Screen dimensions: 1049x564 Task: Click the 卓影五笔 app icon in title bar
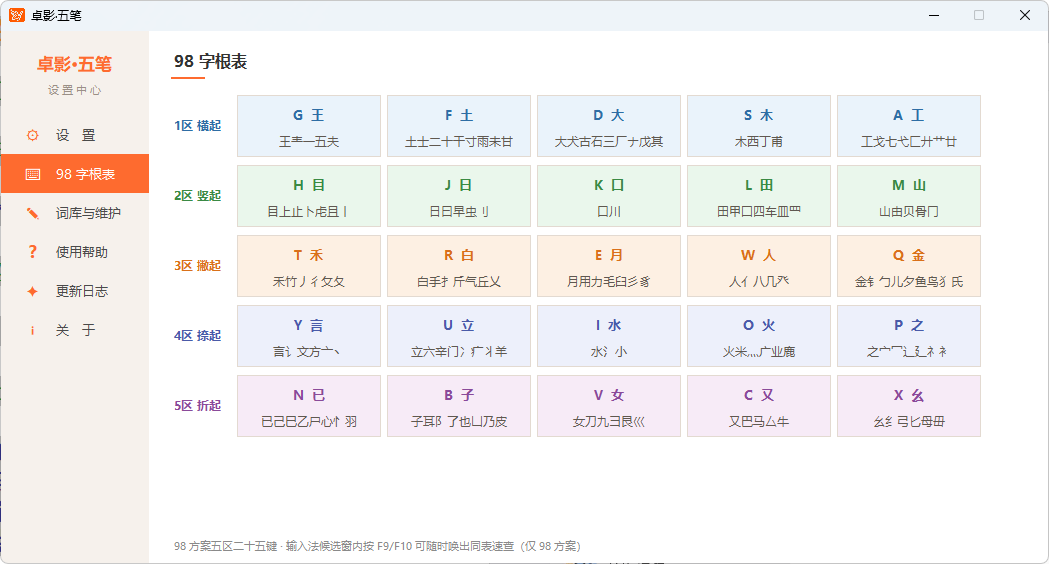click(17, 15)
